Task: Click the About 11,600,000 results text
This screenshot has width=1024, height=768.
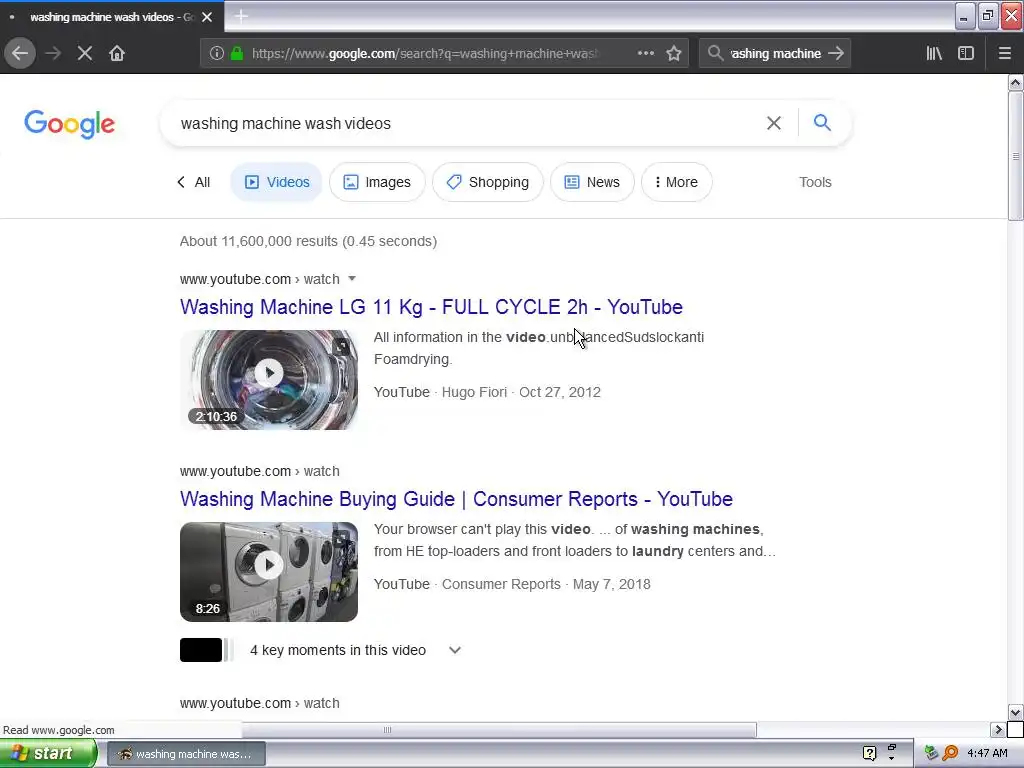Action: (308, 241)
